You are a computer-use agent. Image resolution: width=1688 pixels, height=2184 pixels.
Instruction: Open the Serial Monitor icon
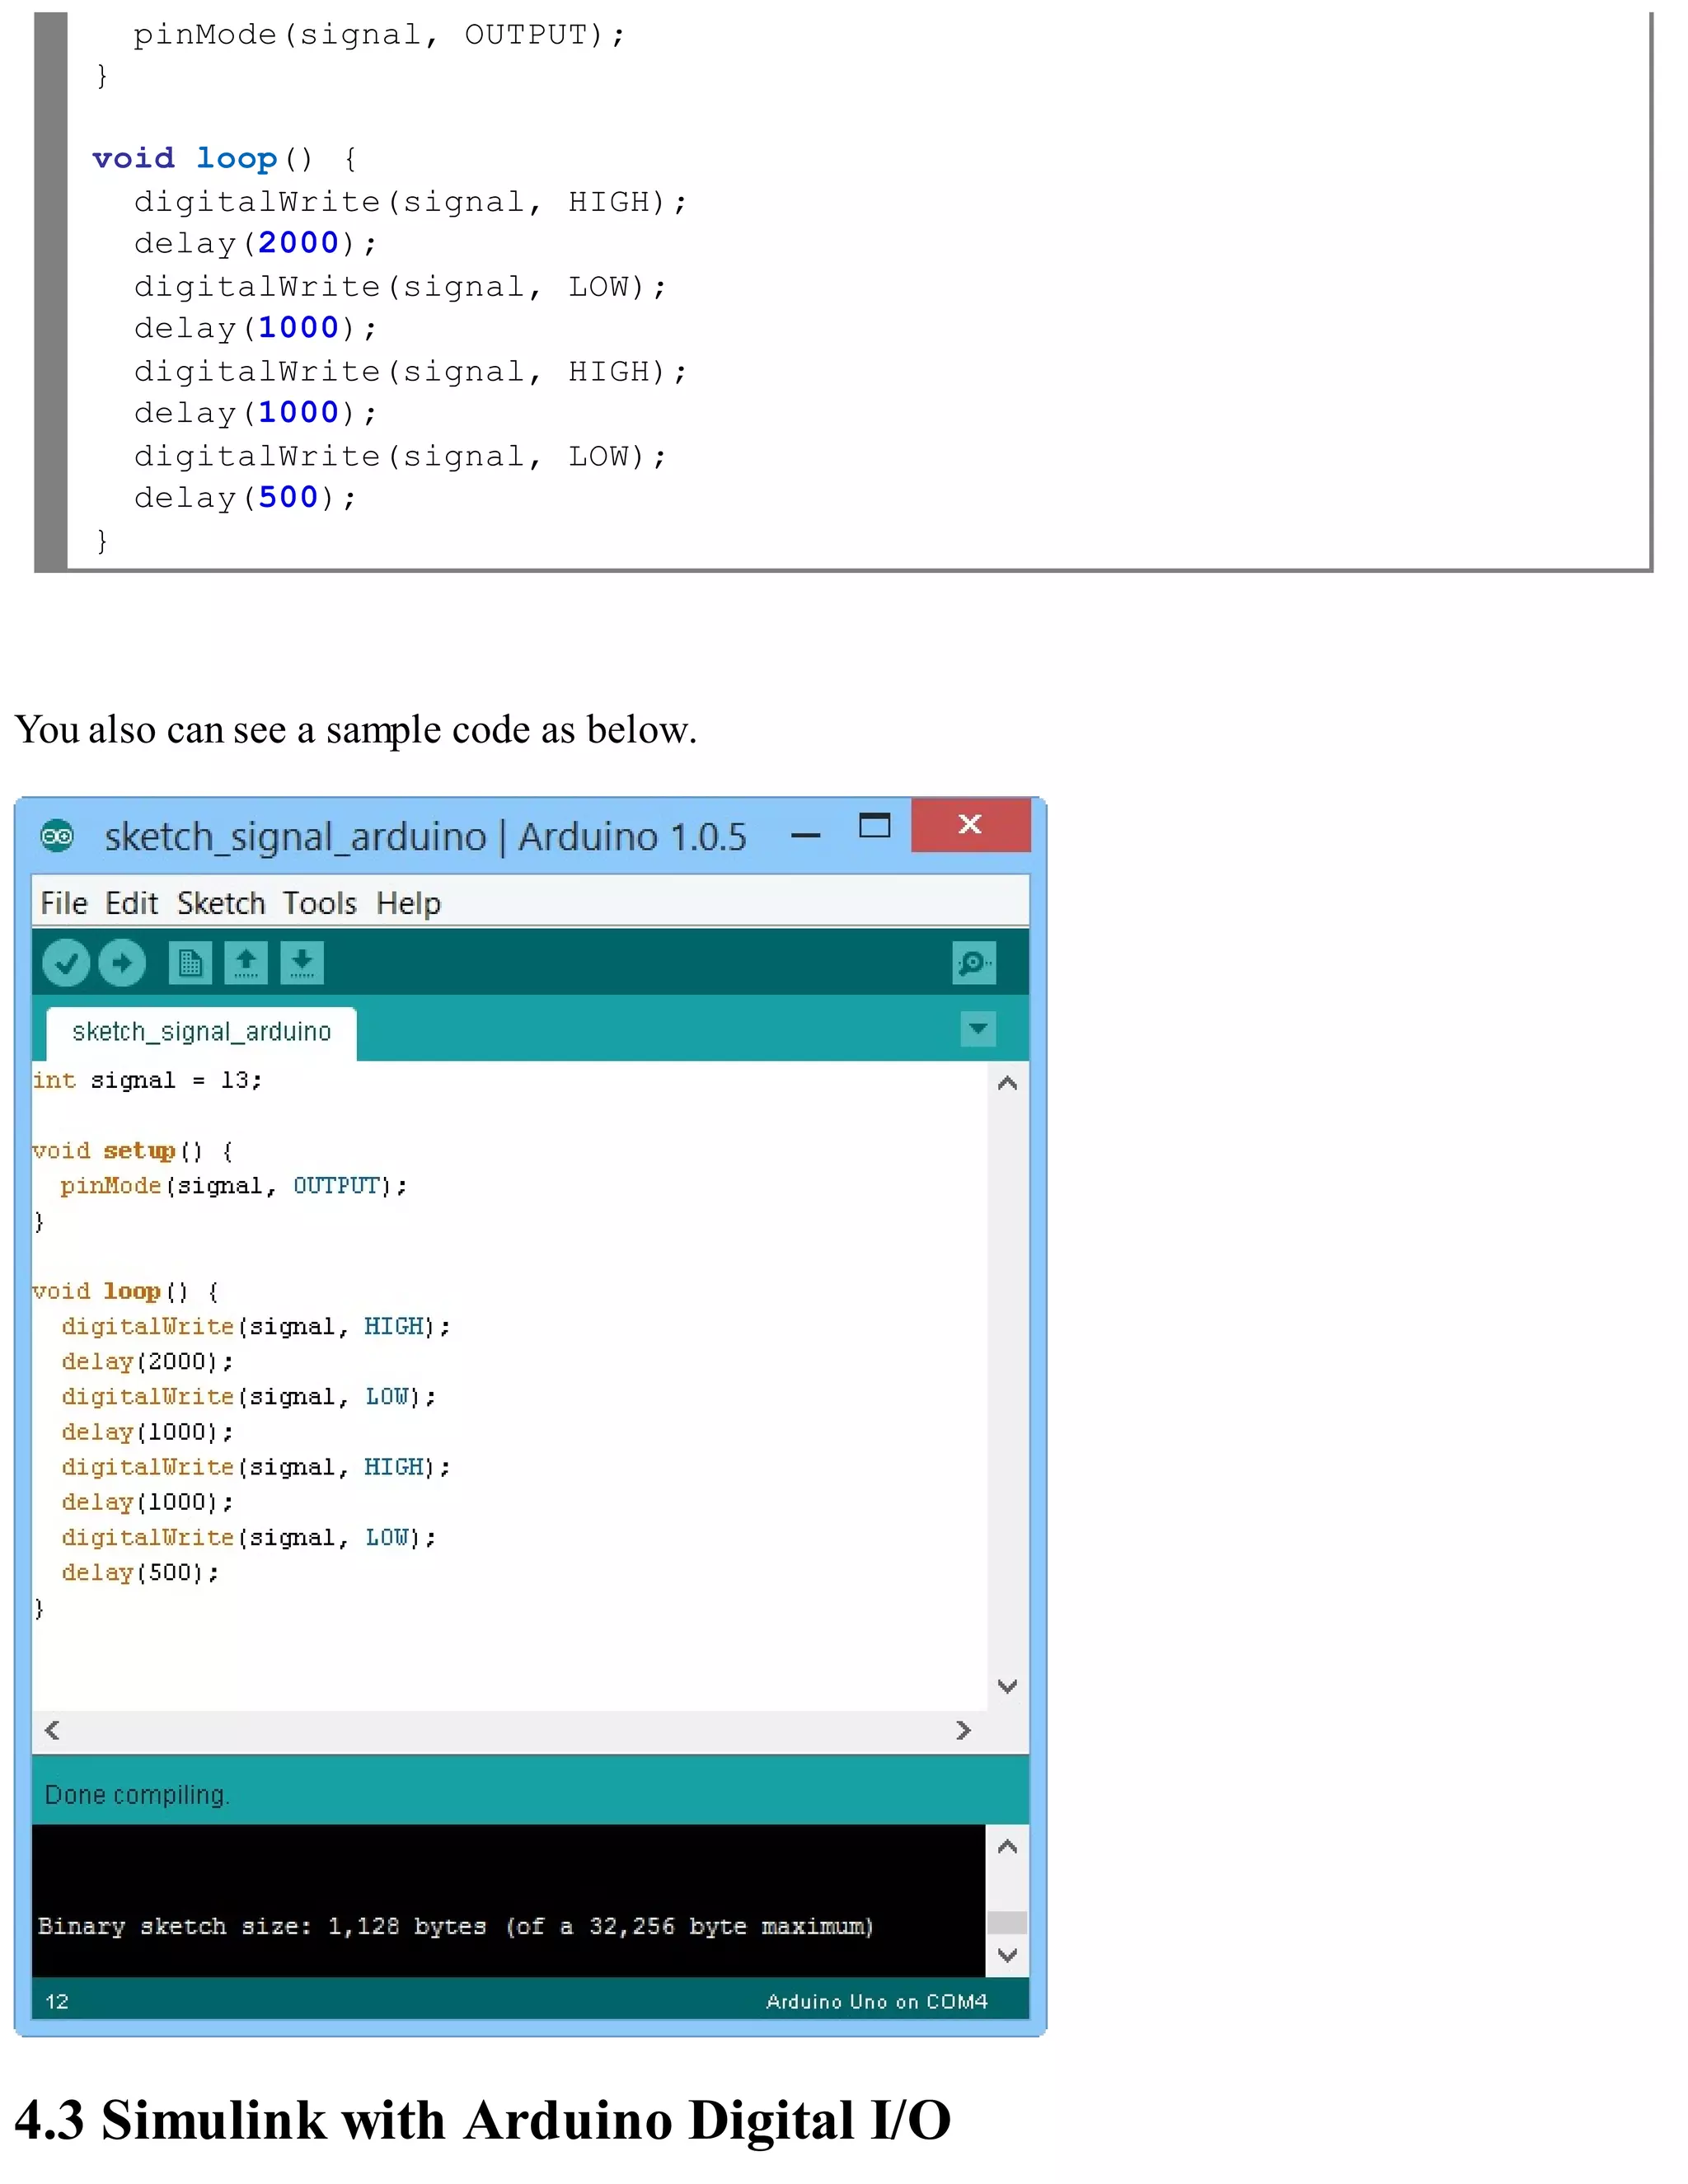(974, 963)
